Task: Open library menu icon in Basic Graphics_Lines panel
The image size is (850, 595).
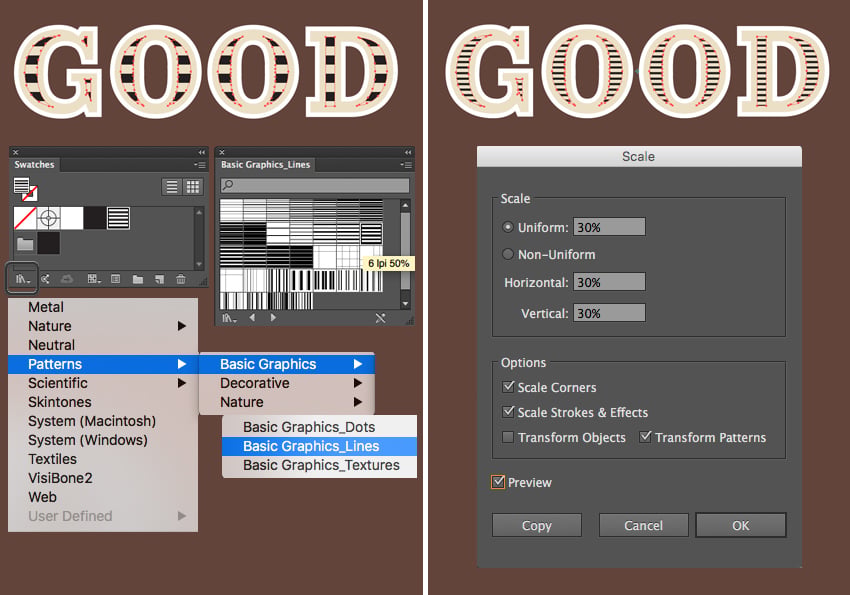Action: pyautogui.click(x=229, y=318)
